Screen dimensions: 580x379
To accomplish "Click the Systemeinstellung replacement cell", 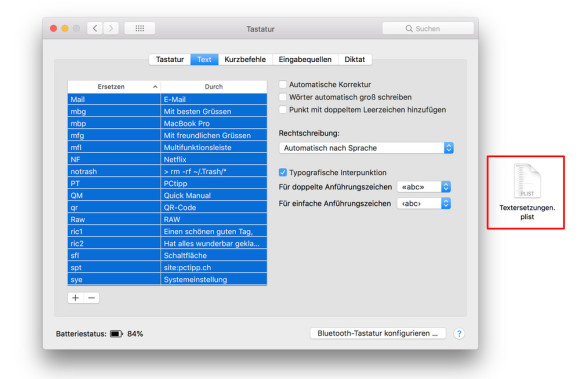I will pyautogui.click(x=214, y=280).
